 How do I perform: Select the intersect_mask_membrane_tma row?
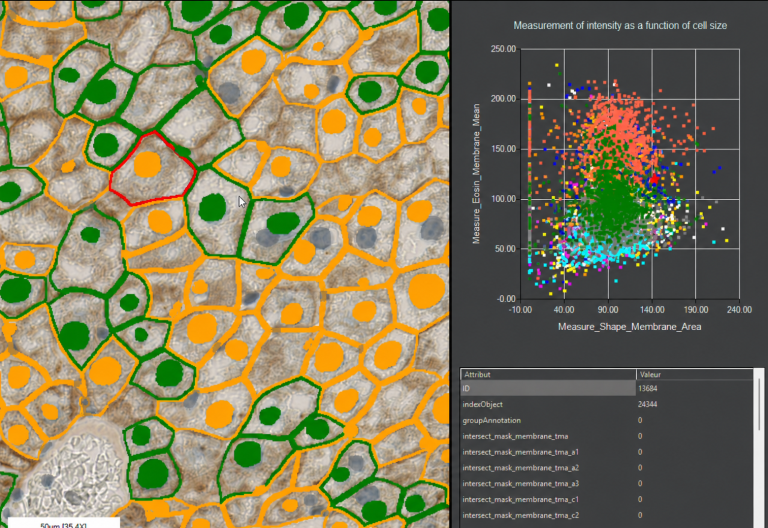tap(608, 436)
